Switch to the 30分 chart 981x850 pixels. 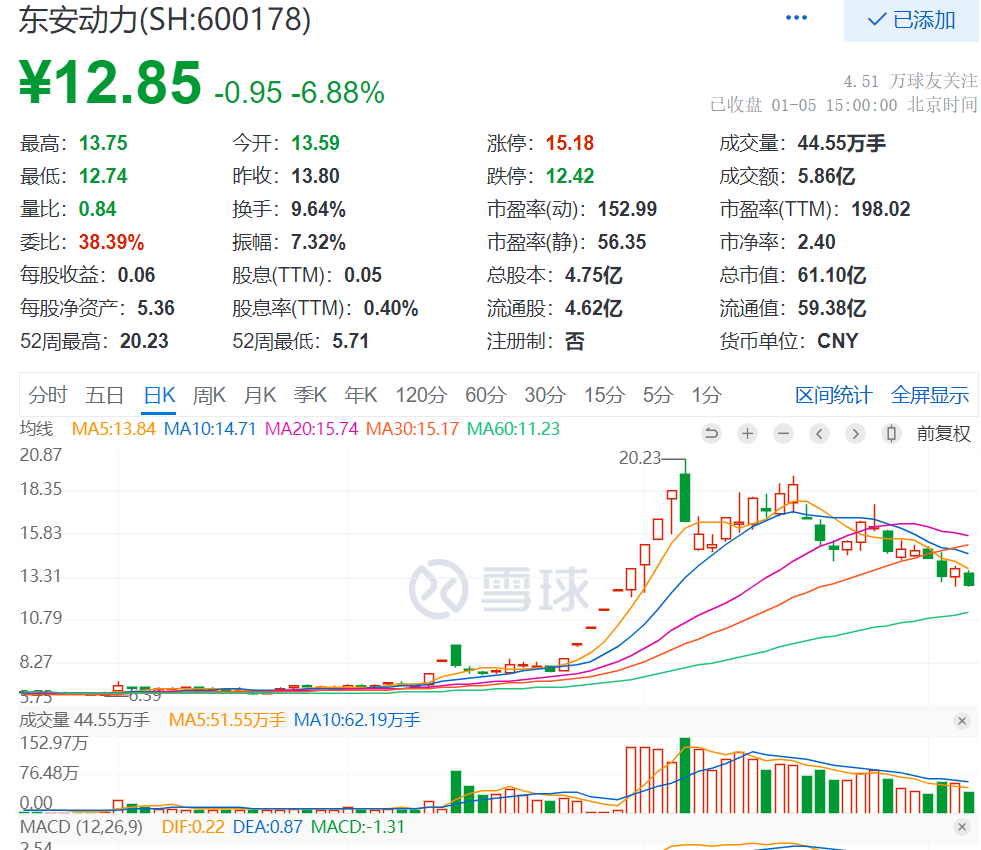point(545,395)
